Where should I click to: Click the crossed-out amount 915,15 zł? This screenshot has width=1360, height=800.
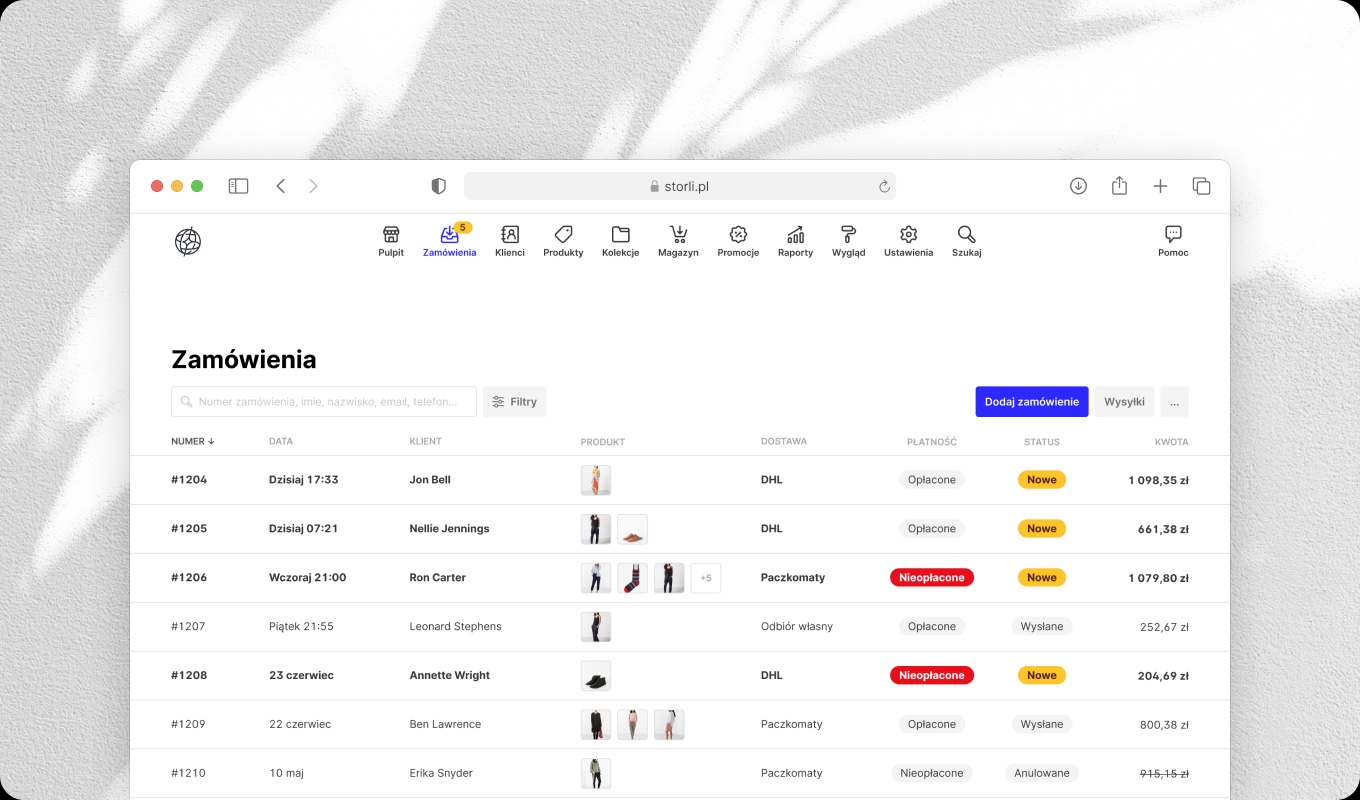click(x=1164, y=774)
